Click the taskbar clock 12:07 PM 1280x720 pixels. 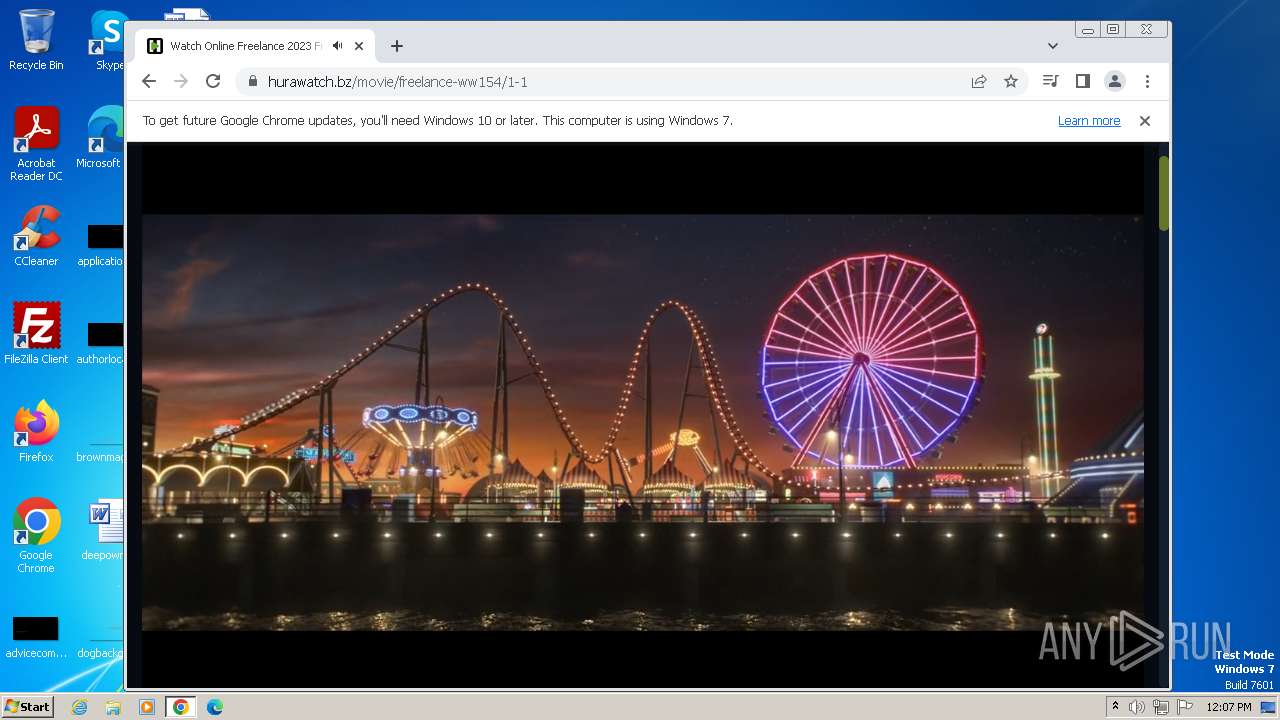(1229, 707)
